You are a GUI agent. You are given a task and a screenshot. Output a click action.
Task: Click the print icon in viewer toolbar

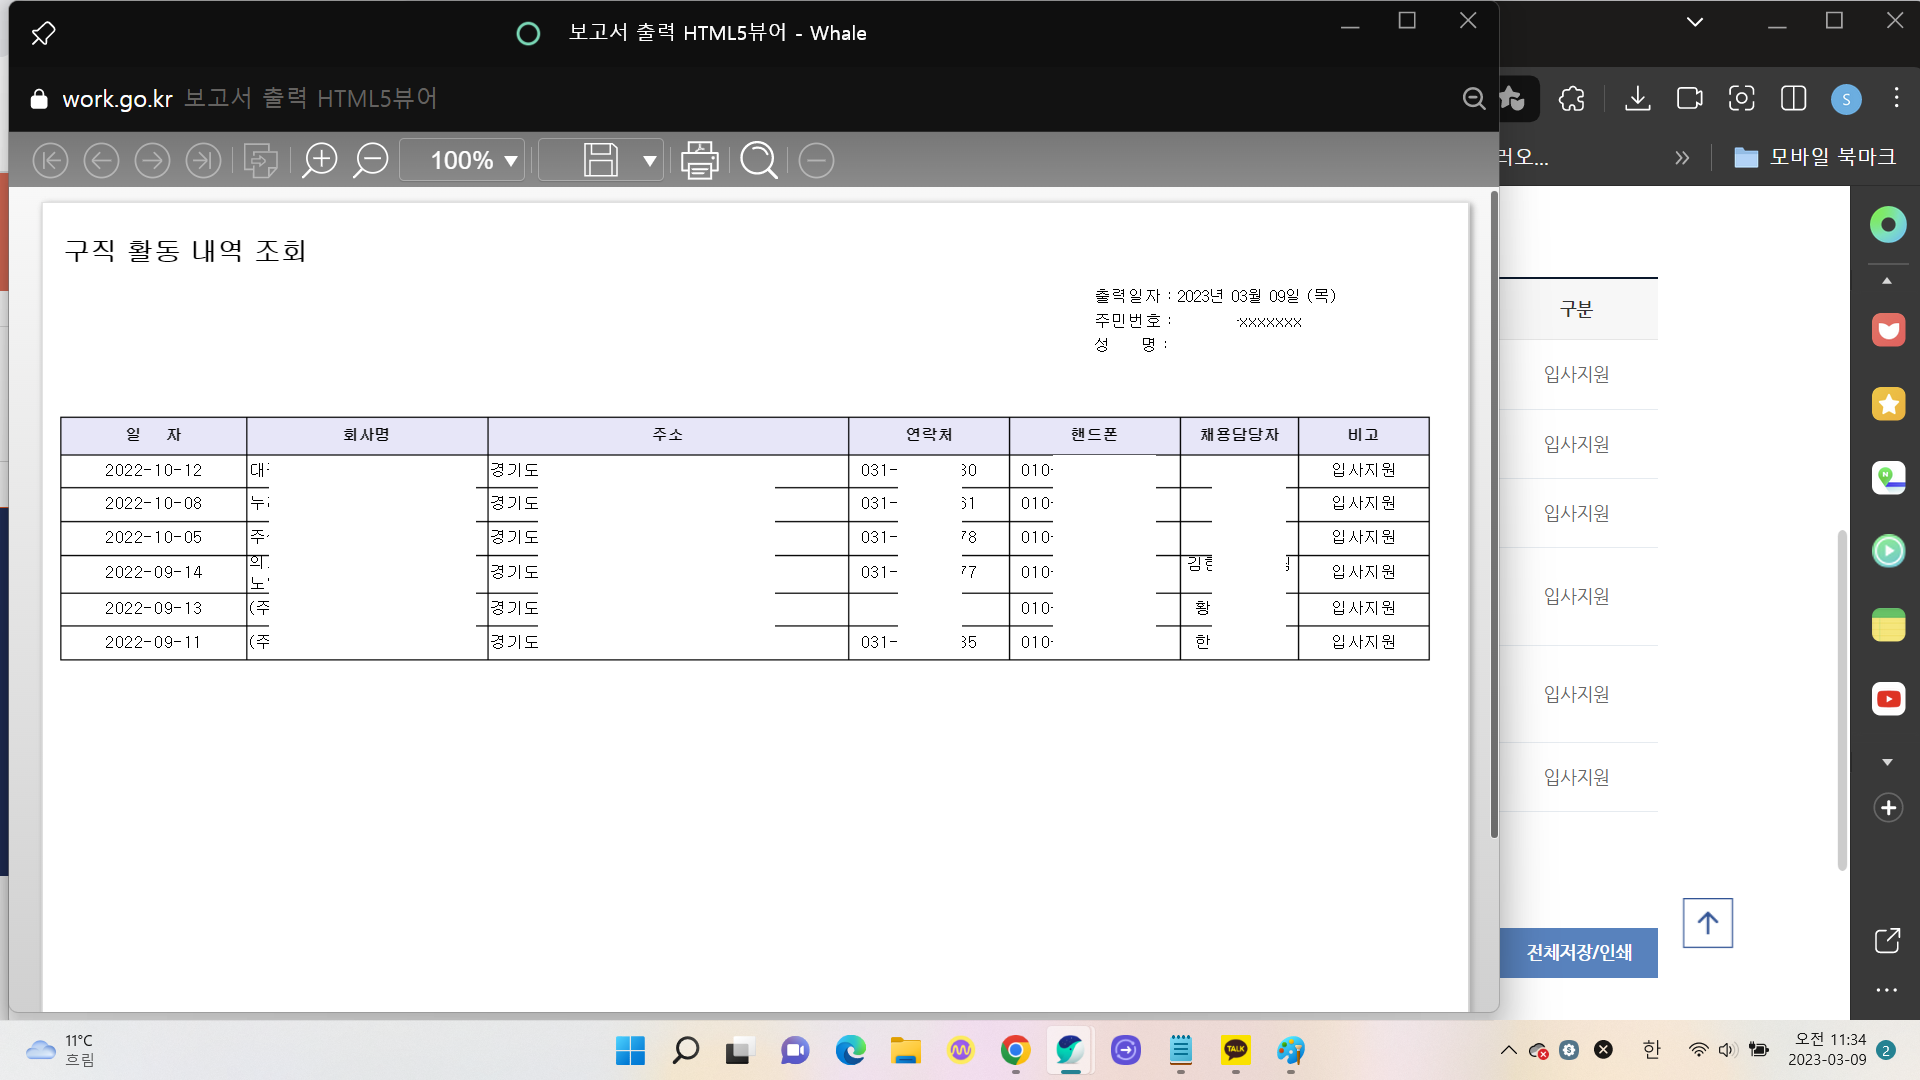699,160
